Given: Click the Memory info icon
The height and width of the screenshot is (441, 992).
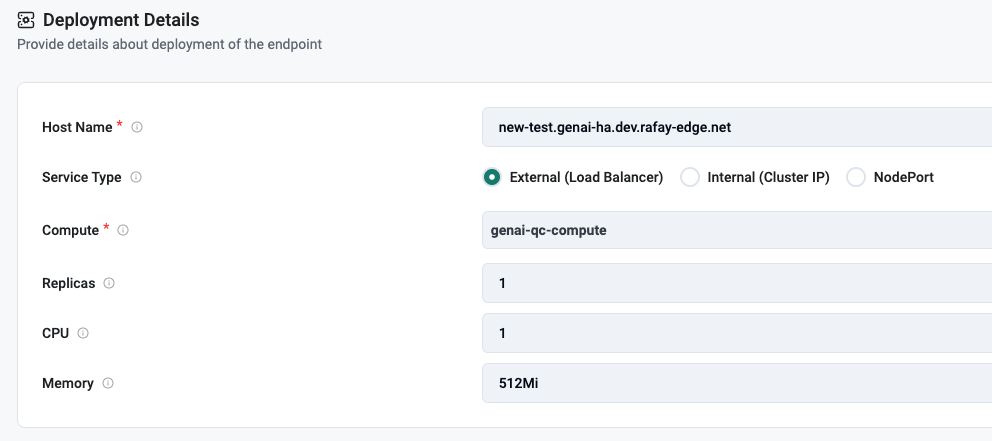Looking at the screenshot, I should (108, 383).
